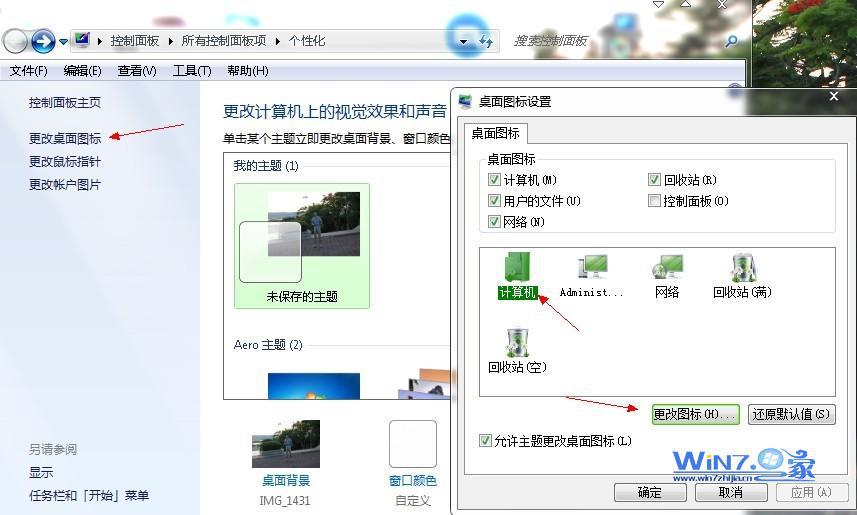Select the 计算机 desktop icon in the list
This screenshot has width=857, height=515.
(x=517, y=276)
